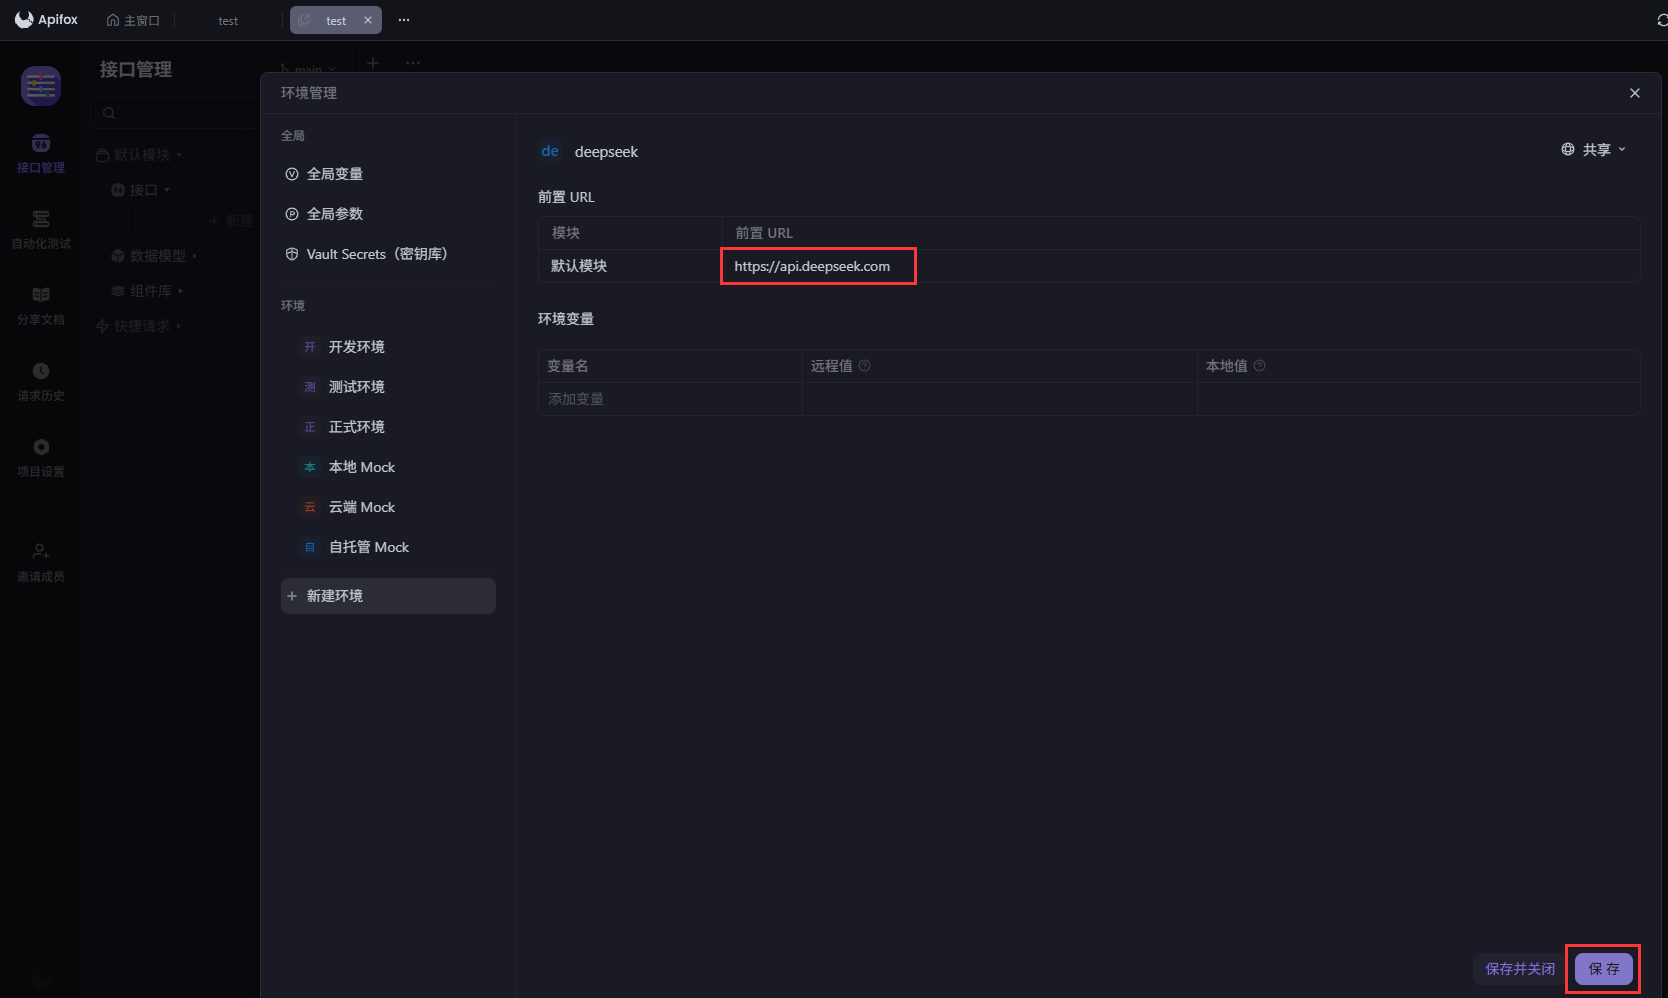Close the 环境管理 dialog
Viewport: 1668px width, 998px height.
coord(1635,93)
